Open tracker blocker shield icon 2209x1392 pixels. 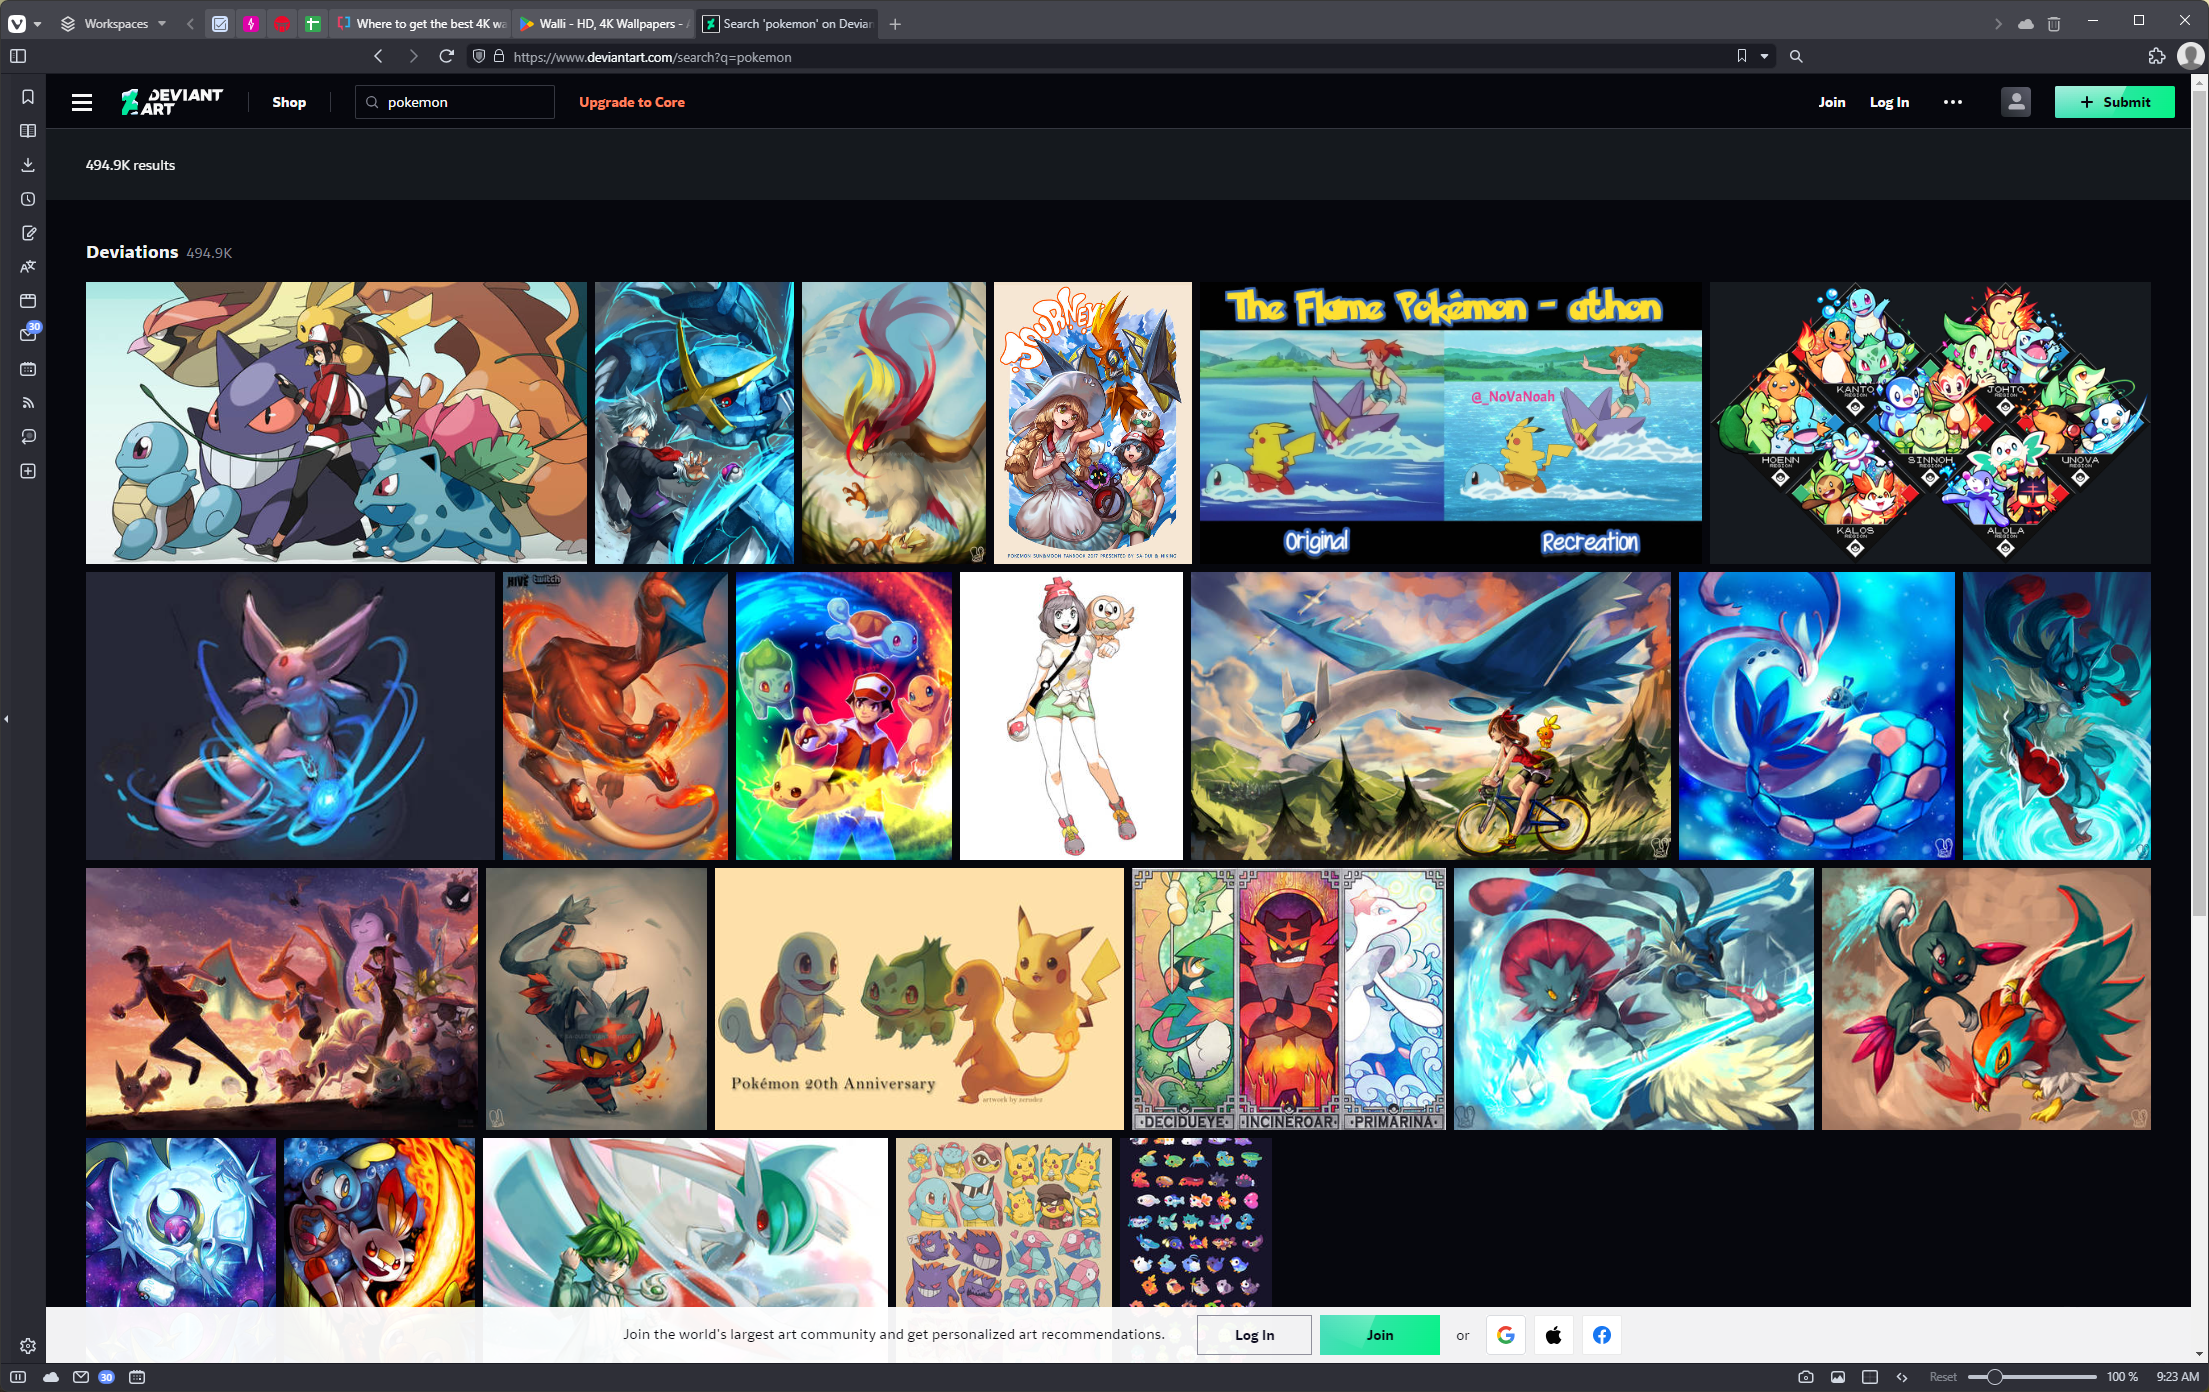tap(479, 57)
